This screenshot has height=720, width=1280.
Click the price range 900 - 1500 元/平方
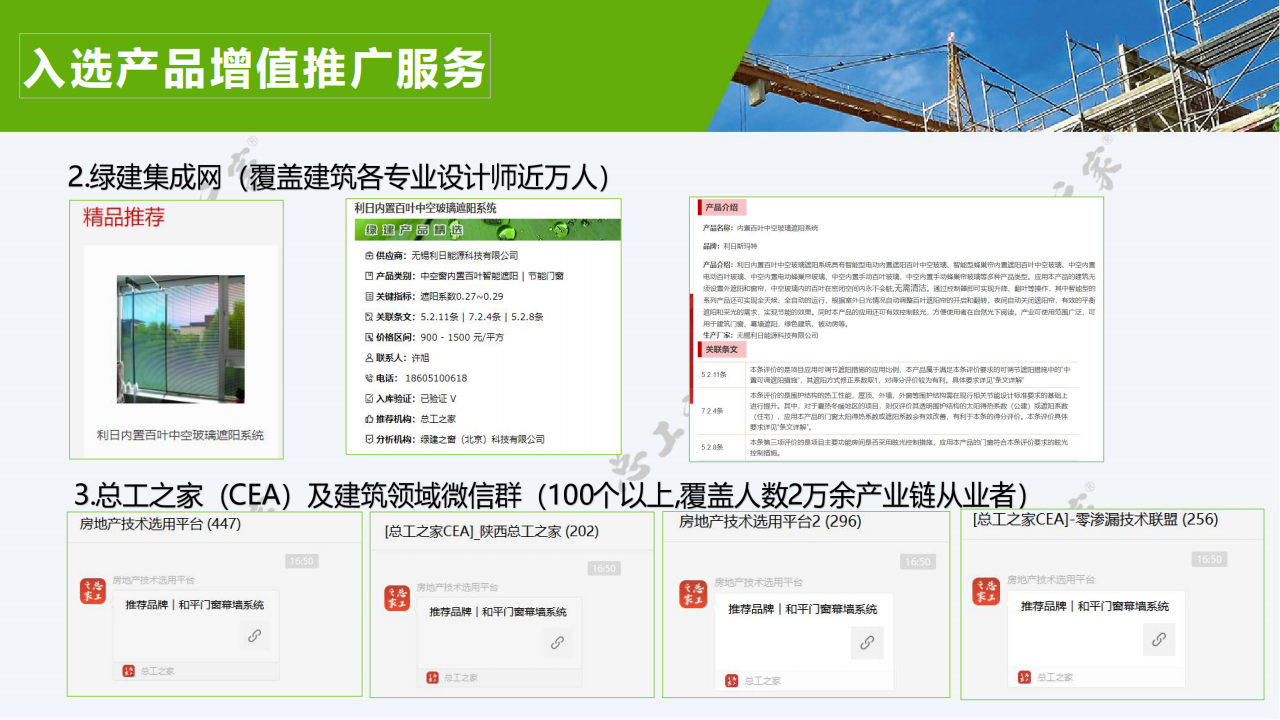[462, 337]
